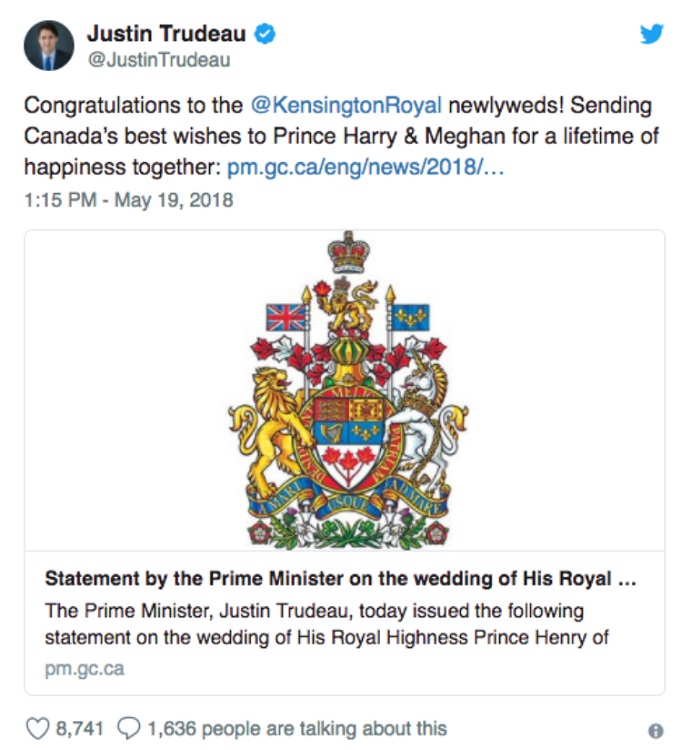Open the Canadian coat of arms image
The width and height of the screenshot is (691, 750).
click(345, 390)
